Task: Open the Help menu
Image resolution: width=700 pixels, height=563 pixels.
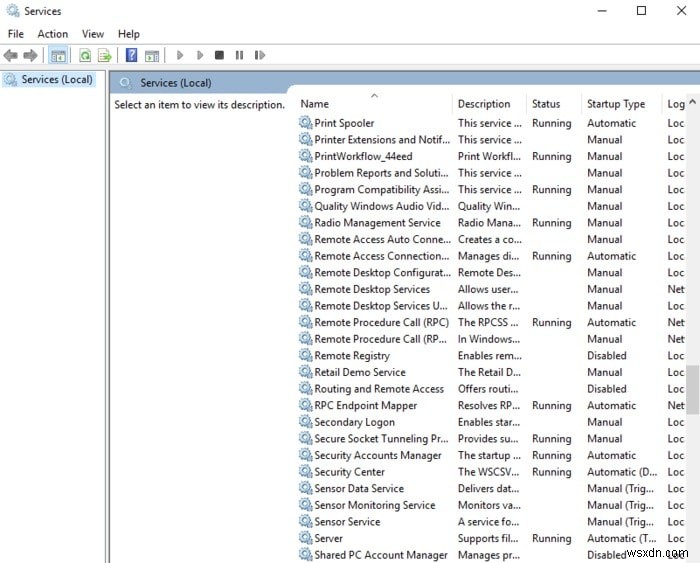Action: pyautogui.click(x=129, y=34)
